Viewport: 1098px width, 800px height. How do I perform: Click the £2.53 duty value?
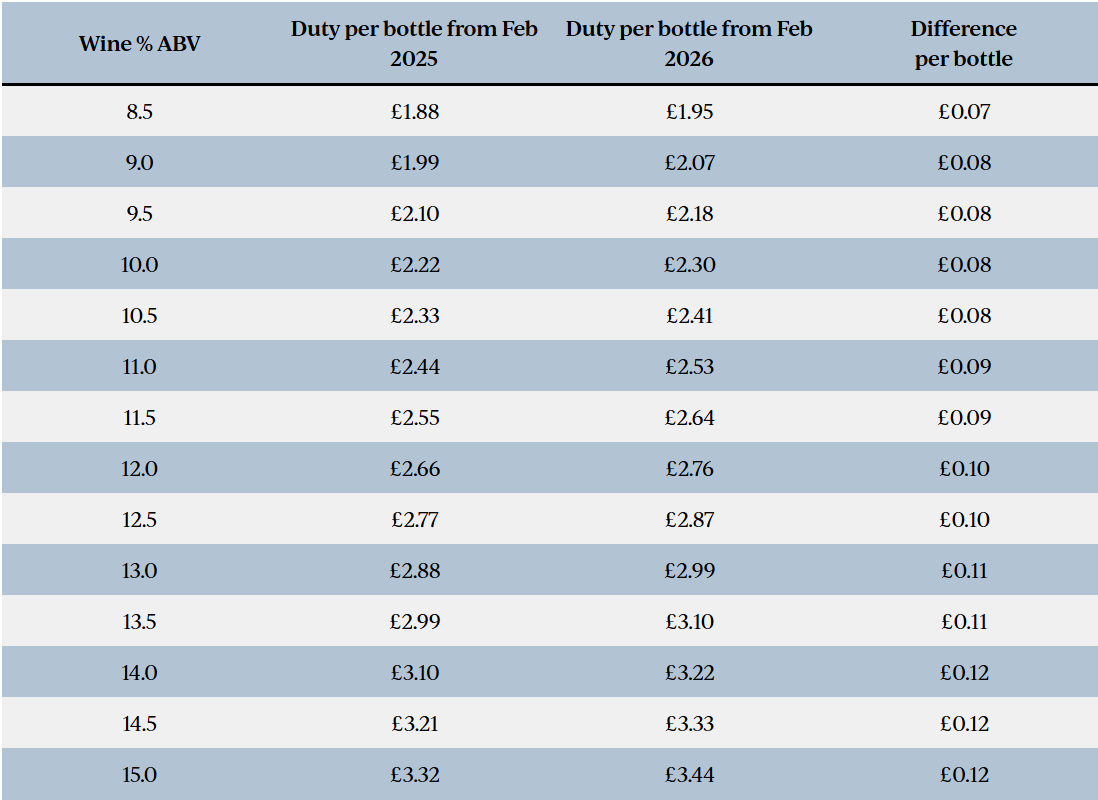(689, 367)
